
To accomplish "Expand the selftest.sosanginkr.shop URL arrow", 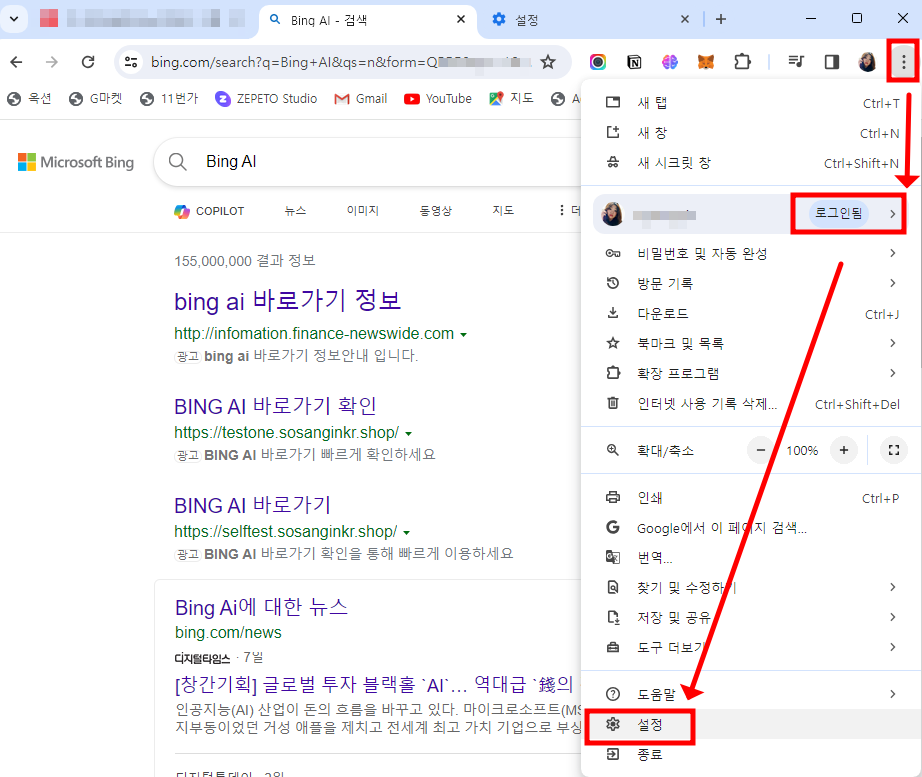I will (x=406, y=532).
